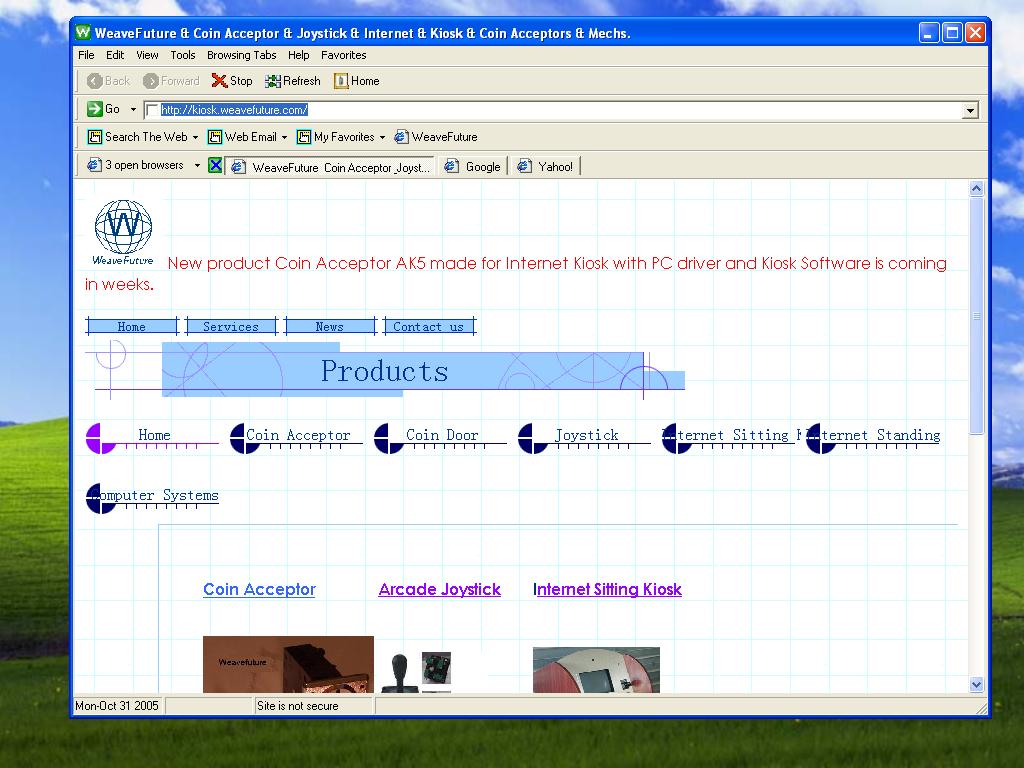Follow the Internet Sitting Kiosk heading link
This screenshot has height=768, width=1024.
coord(607,589)
